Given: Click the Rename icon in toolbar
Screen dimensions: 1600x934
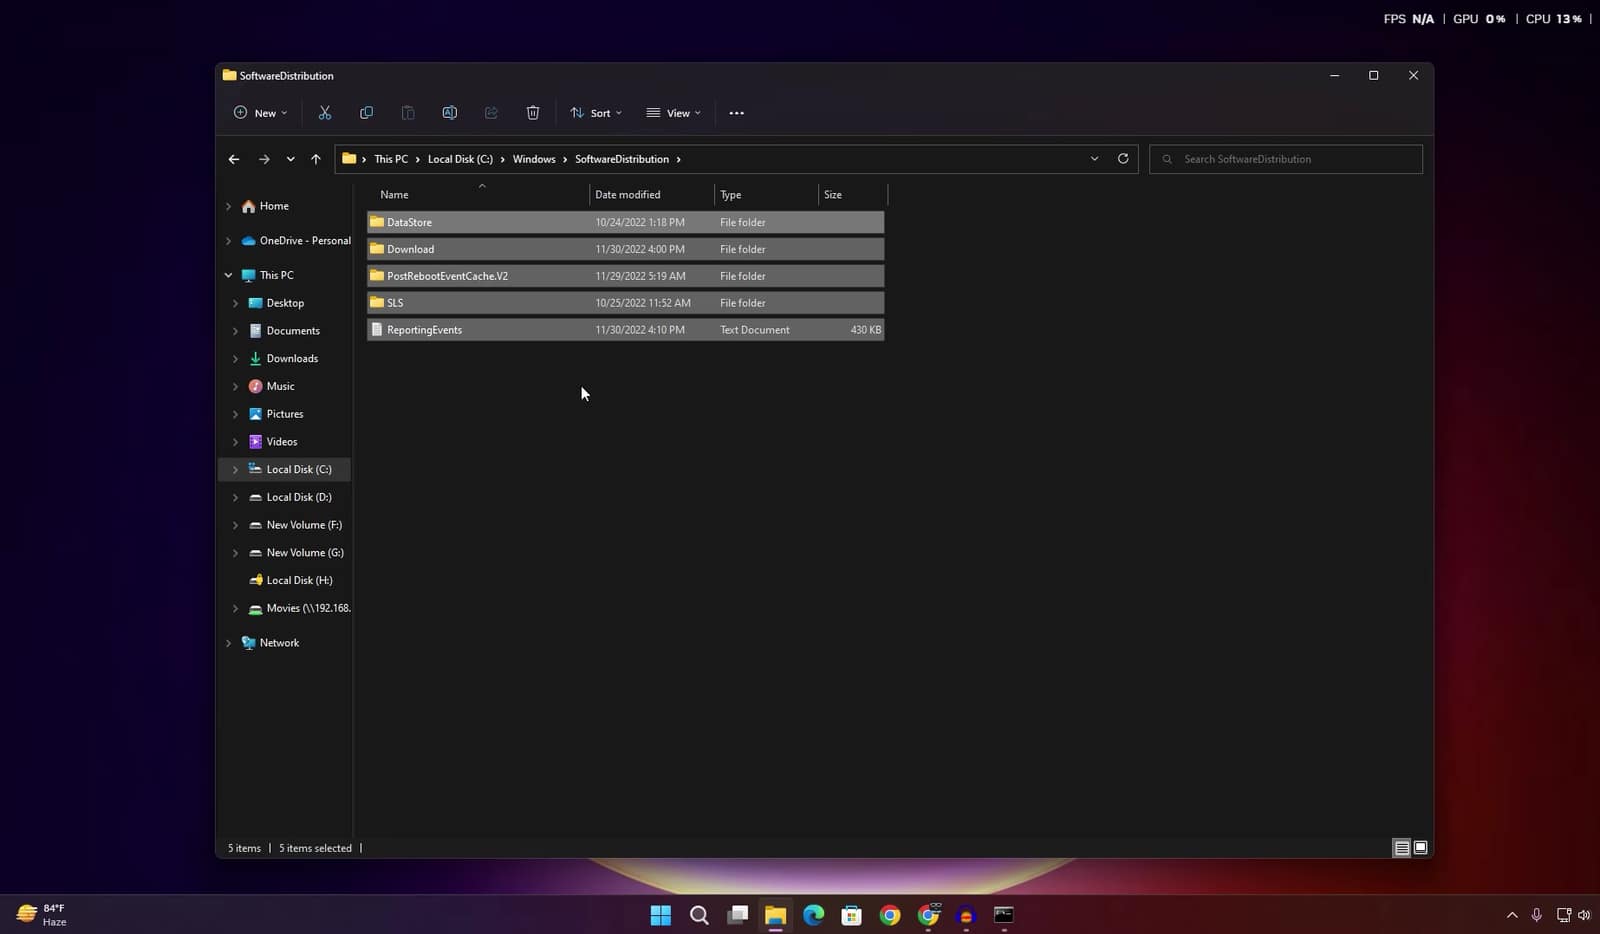Looking at the screenshot, I should click(x=449, y=113).
